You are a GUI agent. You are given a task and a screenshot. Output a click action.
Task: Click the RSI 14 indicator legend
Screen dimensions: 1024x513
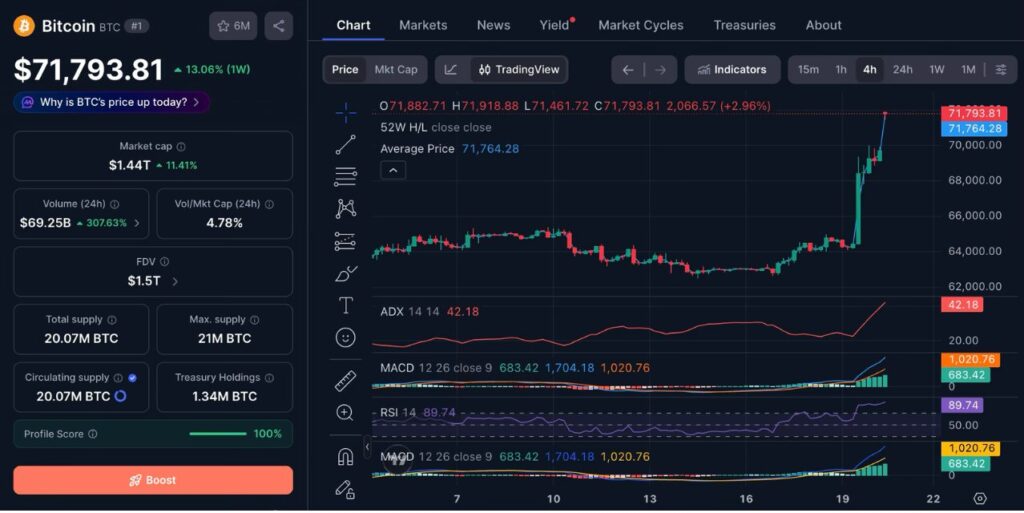[x=417, y=412]
